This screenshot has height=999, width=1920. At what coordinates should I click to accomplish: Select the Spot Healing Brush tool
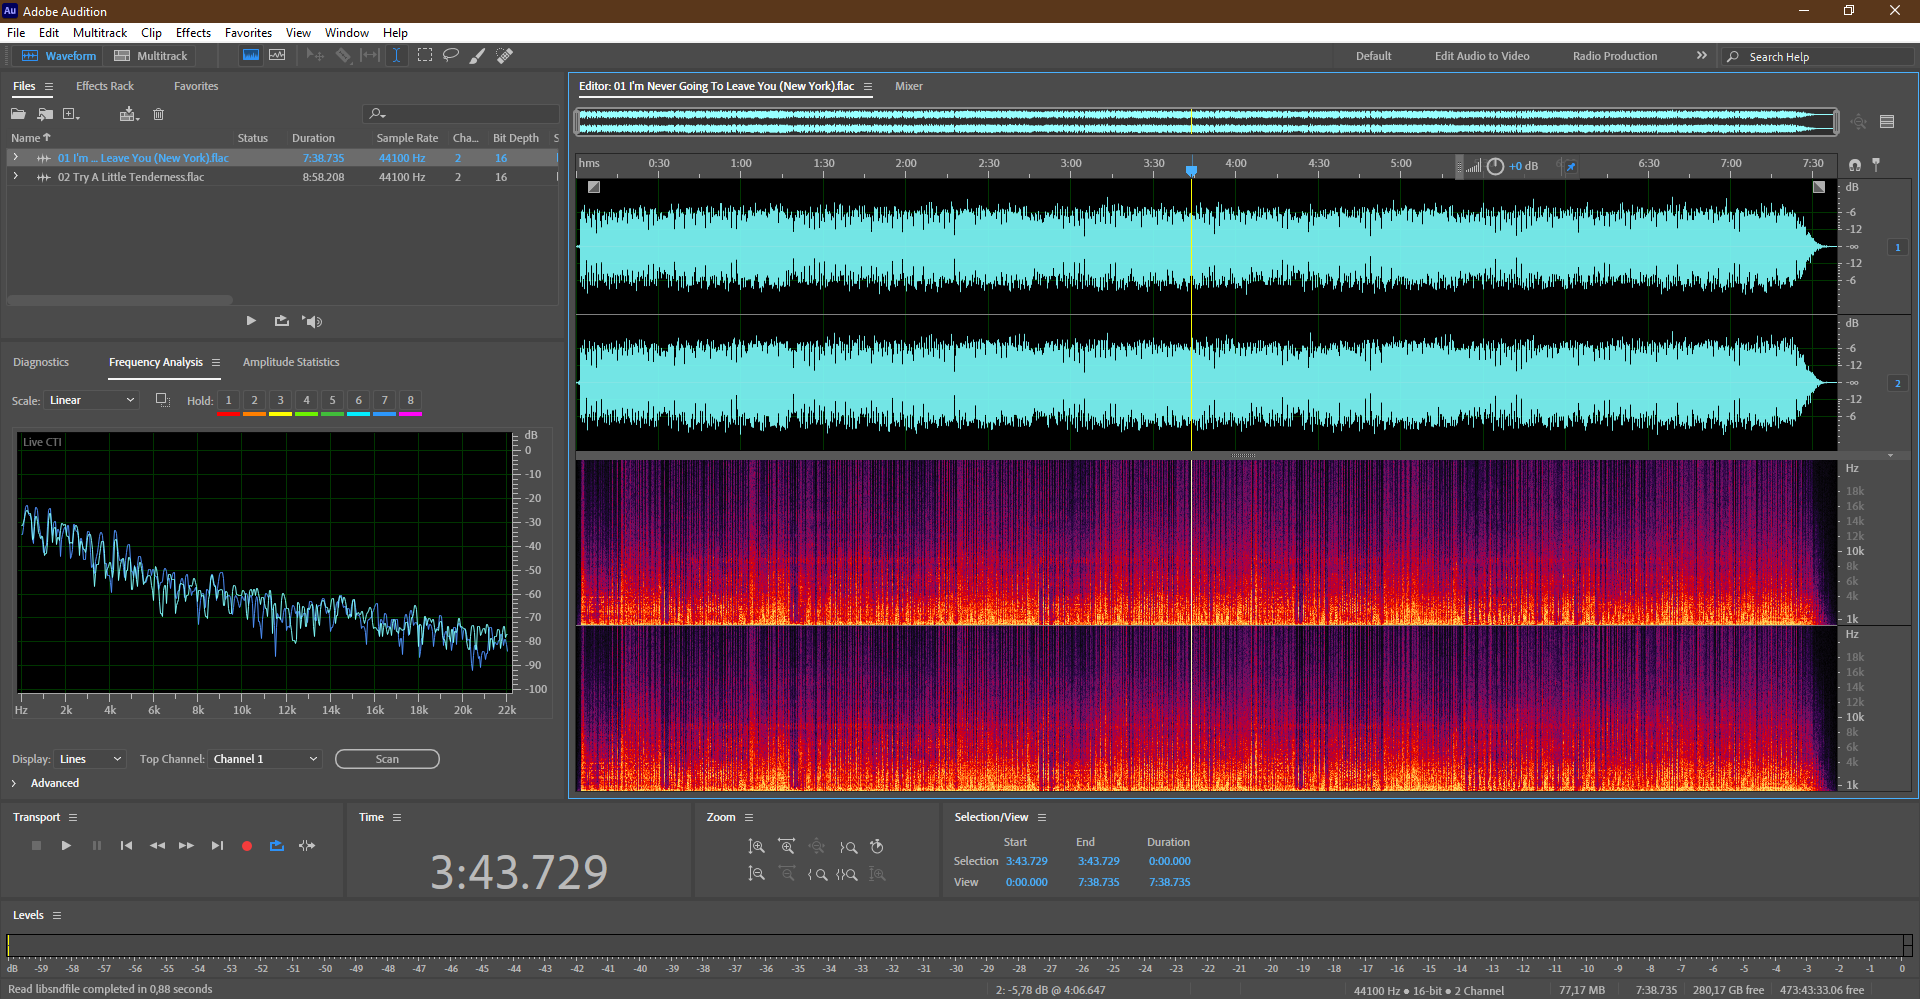pyautogui.click(x=505, y=56)
